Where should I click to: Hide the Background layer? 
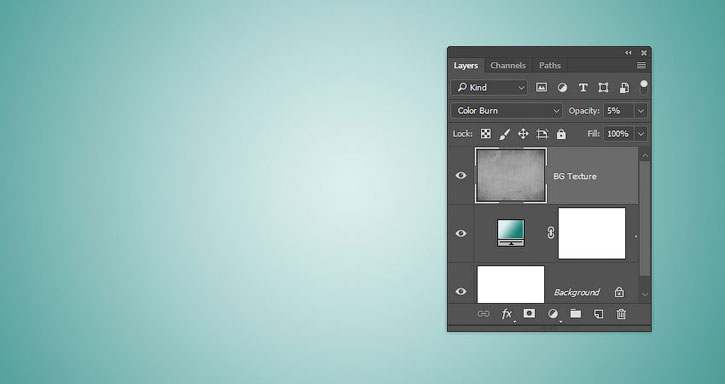[x=461, y=291]
